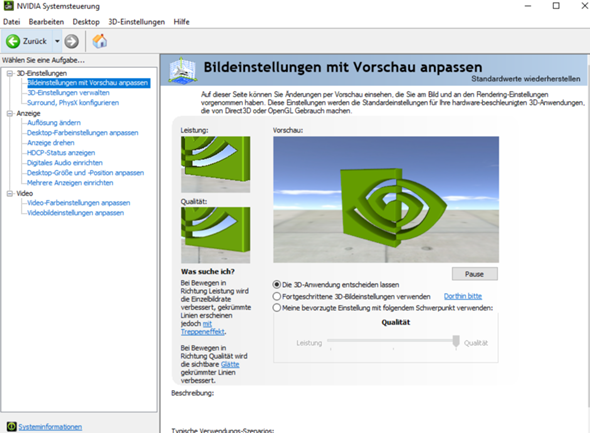Open the 3D-Einstellungen menu
590x433 pixels.
136,22
